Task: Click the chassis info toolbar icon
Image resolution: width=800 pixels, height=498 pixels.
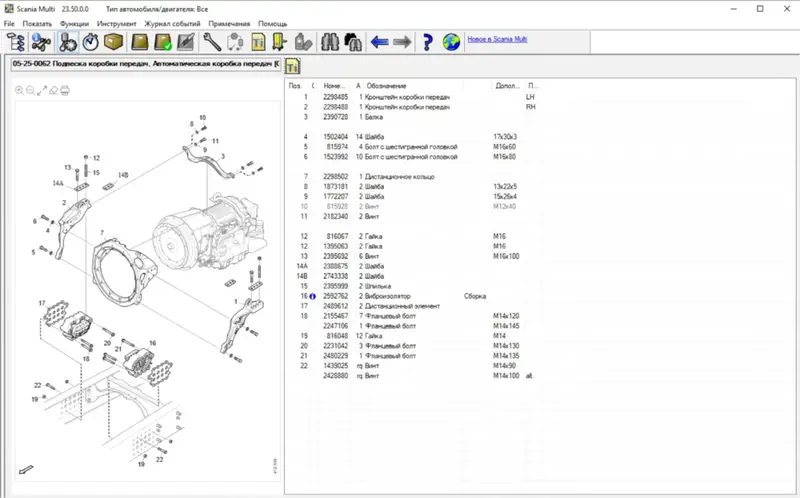Action: coord(41,42)
